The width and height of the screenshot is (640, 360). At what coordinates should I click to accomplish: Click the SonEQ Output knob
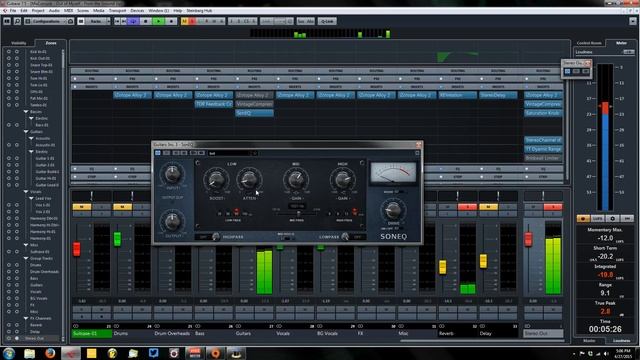172,221
